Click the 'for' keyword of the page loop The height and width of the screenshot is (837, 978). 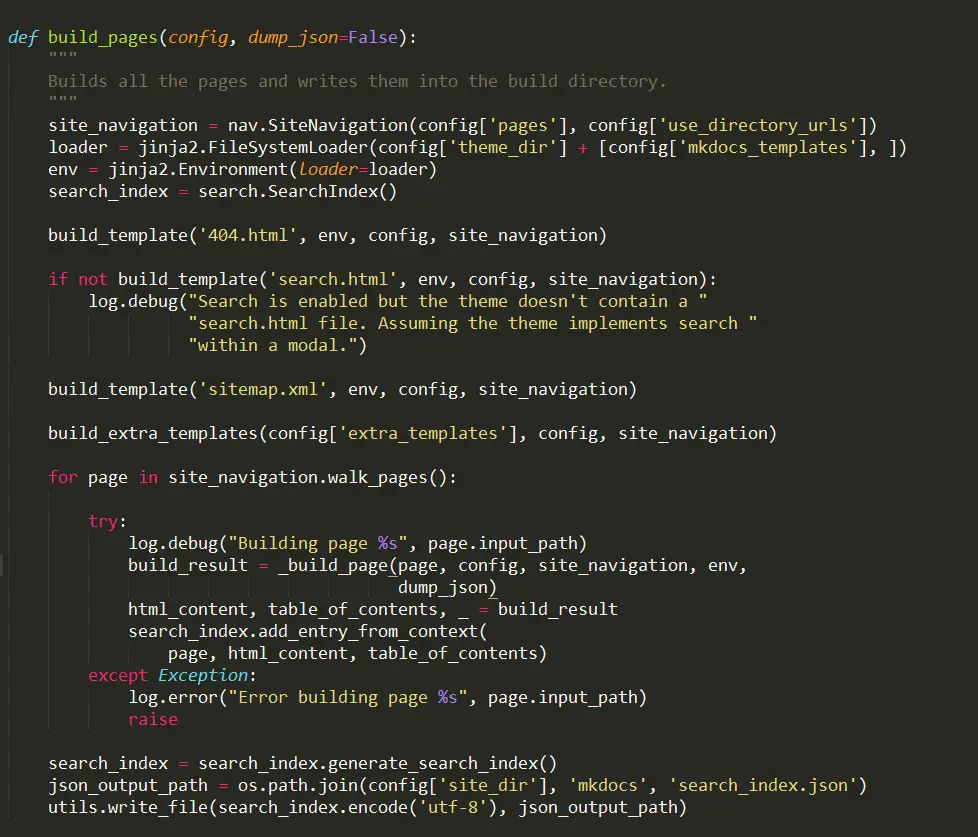[x=63, y=477]
